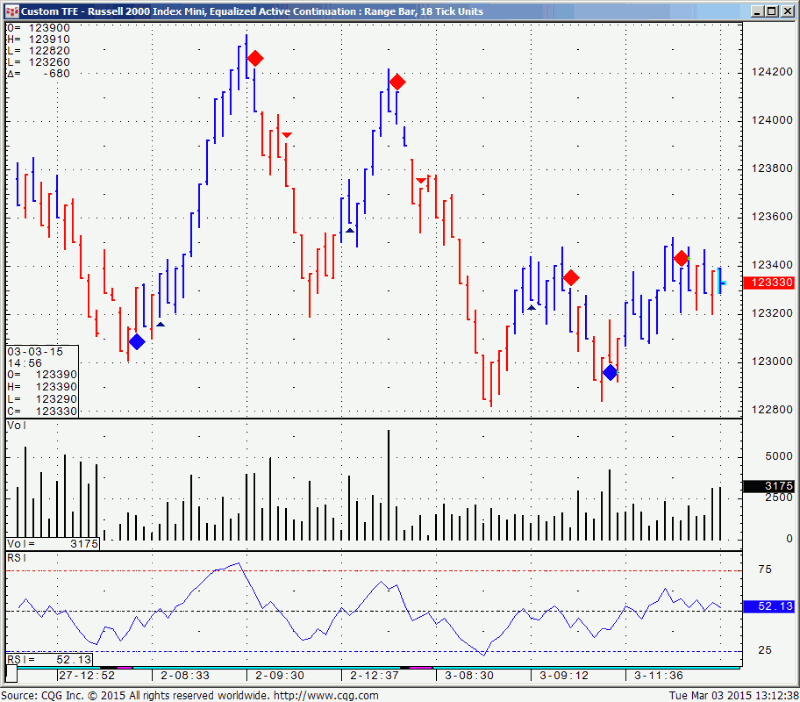Click the '03-03-15' date in the data box
Screen dimensions: 800x702
click(x=35, y=352)
